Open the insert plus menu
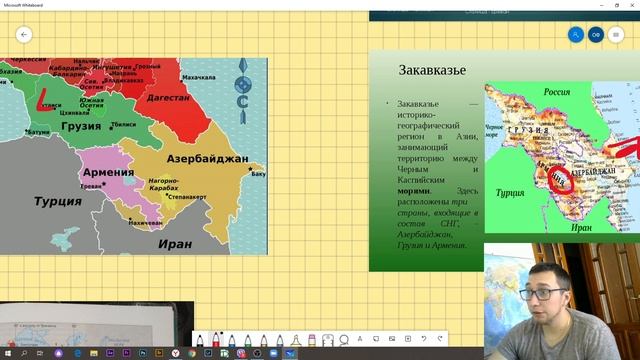The height and width of the screenshot is (360, 640). (x=408, y=339)
